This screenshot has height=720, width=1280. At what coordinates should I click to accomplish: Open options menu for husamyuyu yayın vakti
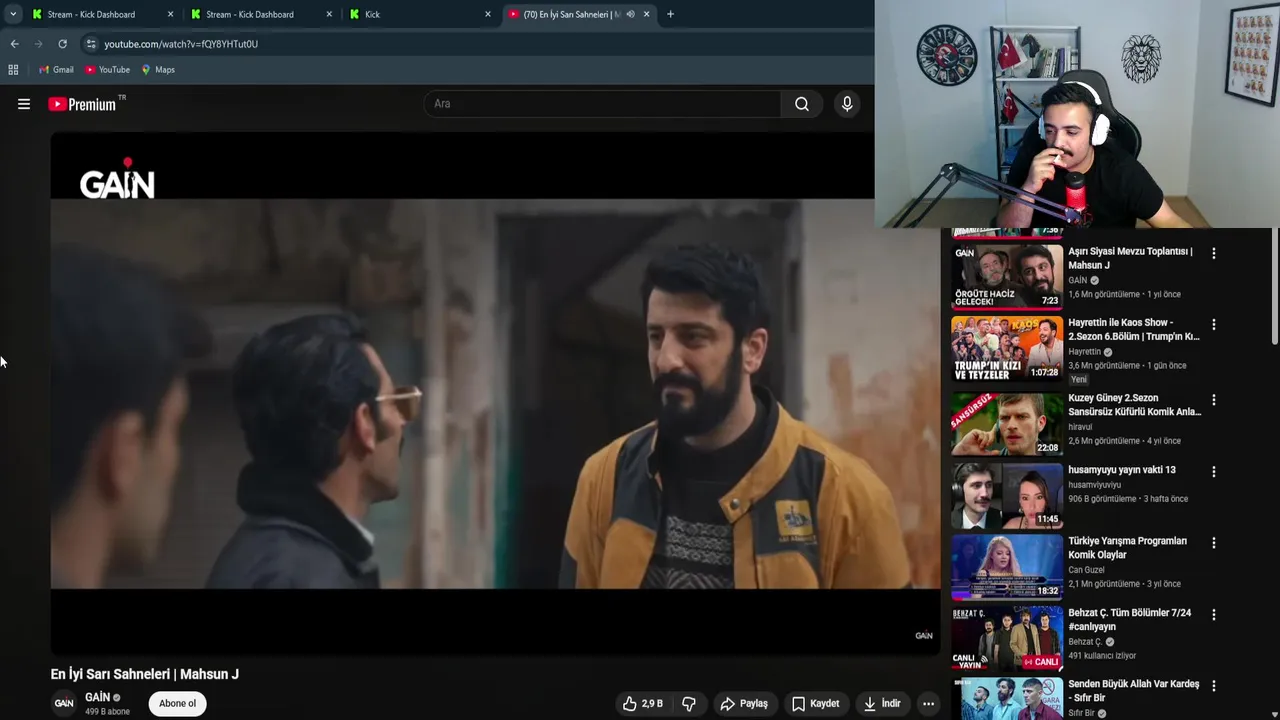[1214, 472]
